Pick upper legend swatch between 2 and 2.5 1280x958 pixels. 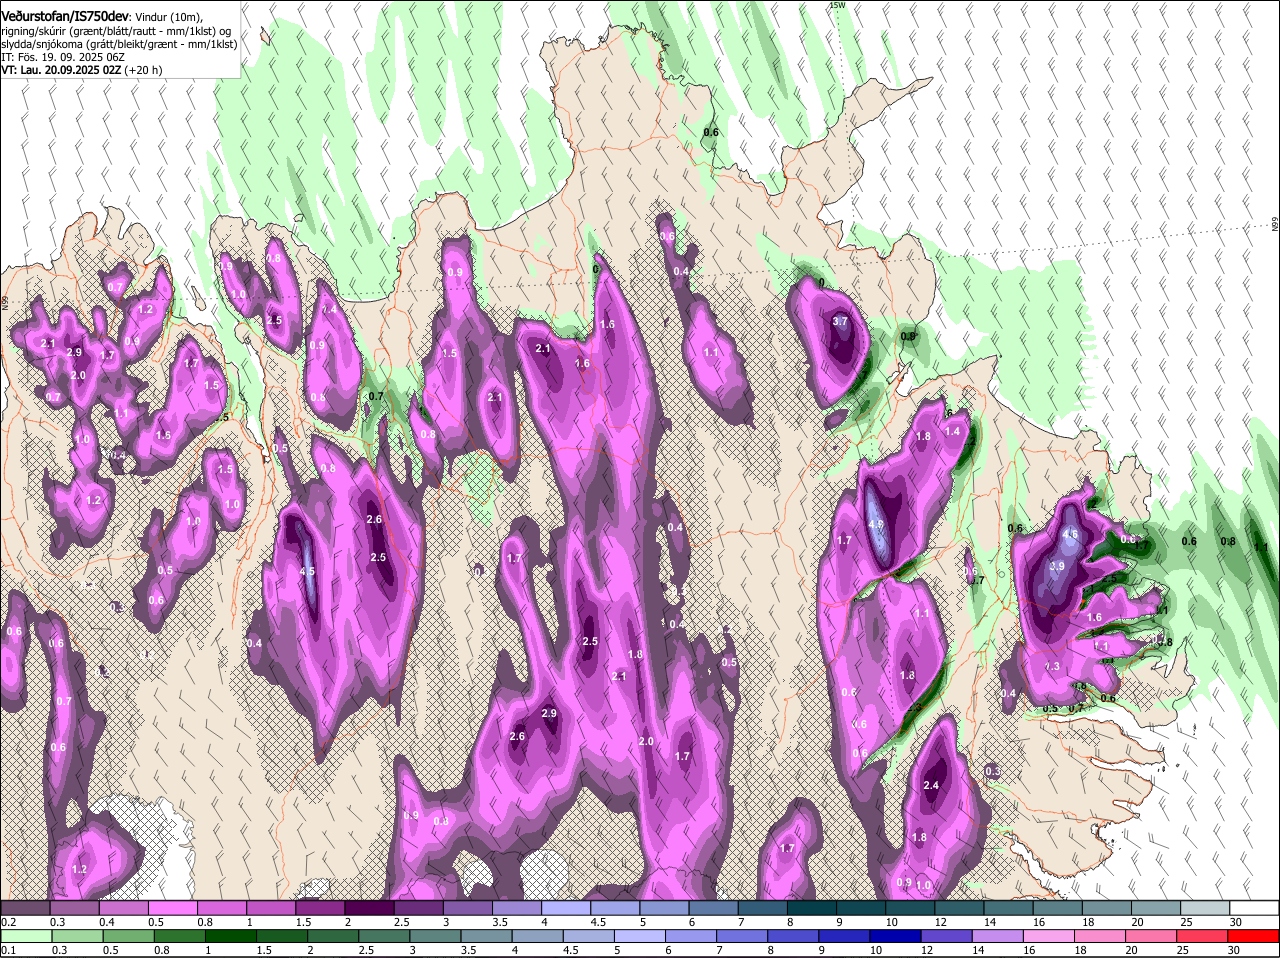coord(370,908)
